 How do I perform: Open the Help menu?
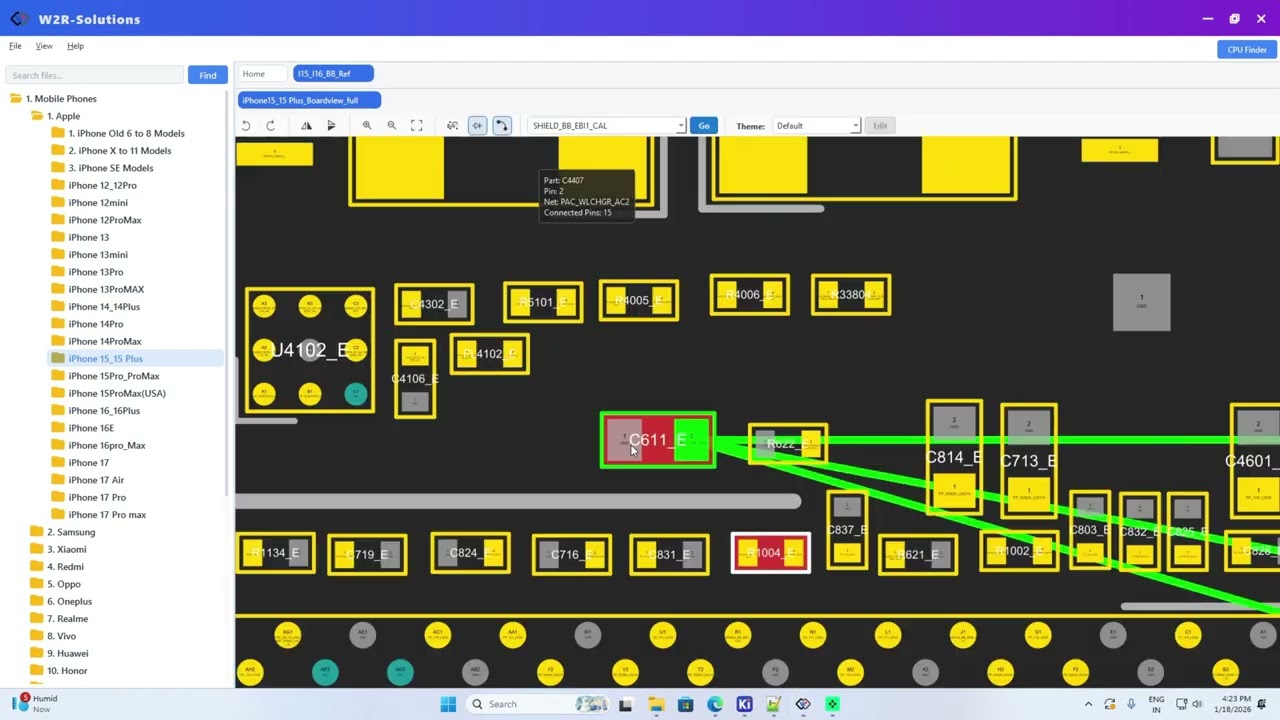[x=75, y=46]
